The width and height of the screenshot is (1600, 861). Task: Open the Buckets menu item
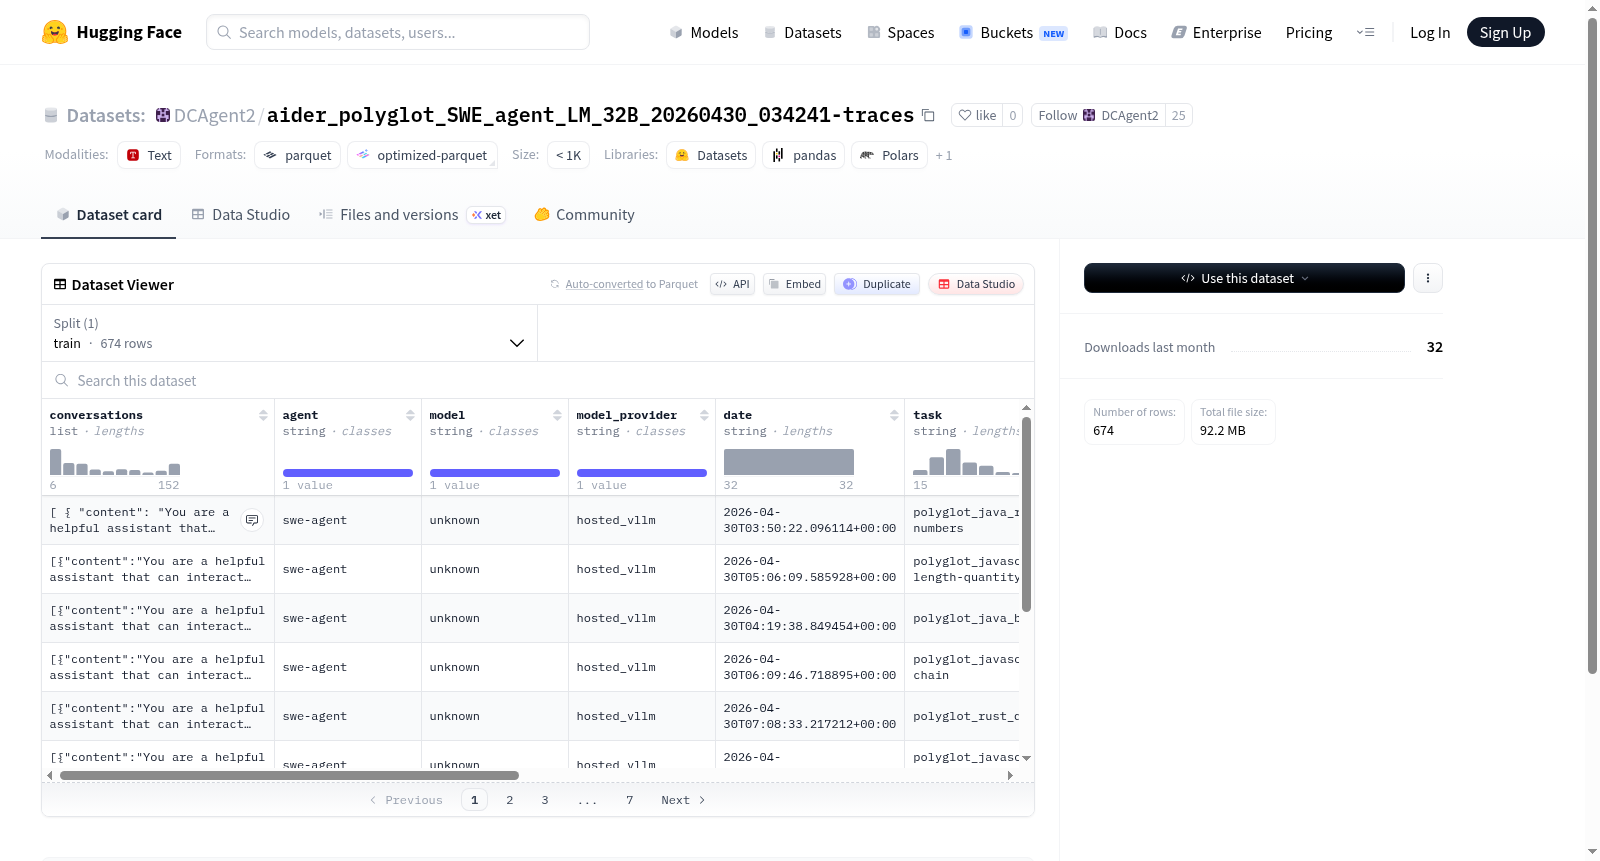tap(1013, 32)
